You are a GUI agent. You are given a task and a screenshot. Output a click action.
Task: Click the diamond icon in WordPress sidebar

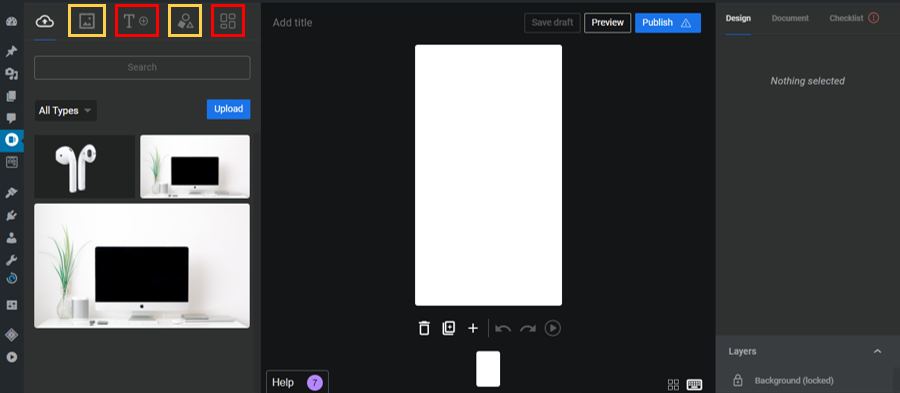(x=11, y=334)
